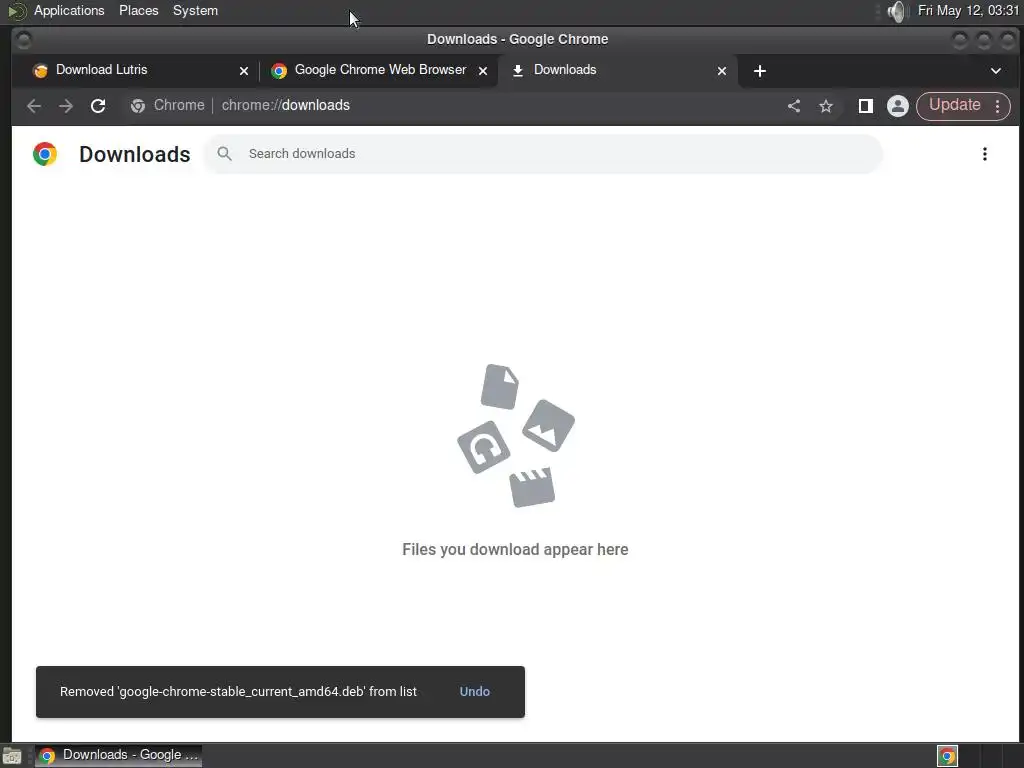Screen dimensions: 1024x768
Task: Open the Downloads page three-dot more actions menu
Action: click(985, 154)
